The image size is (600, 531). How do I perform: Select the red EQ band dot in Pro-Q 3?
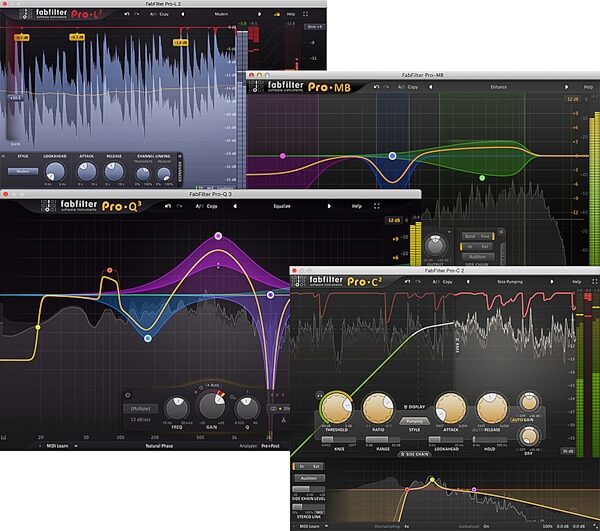[x=110, y=270]
